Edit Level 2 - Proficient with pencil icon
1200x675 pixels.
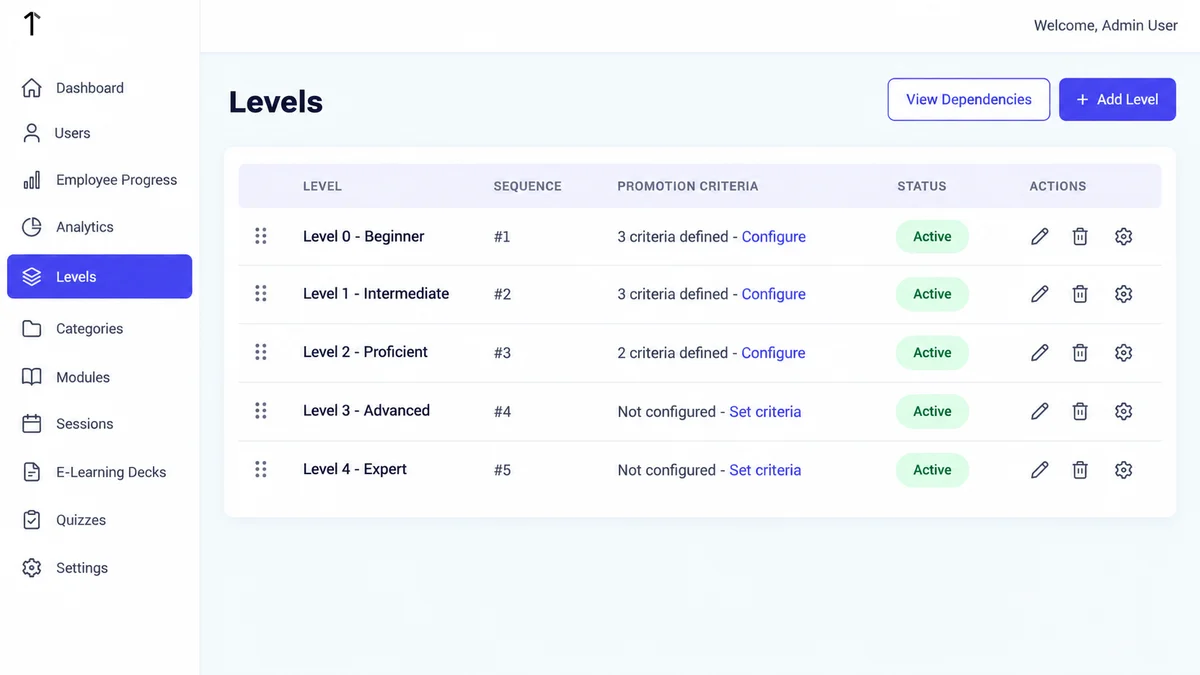point(1040,353)
